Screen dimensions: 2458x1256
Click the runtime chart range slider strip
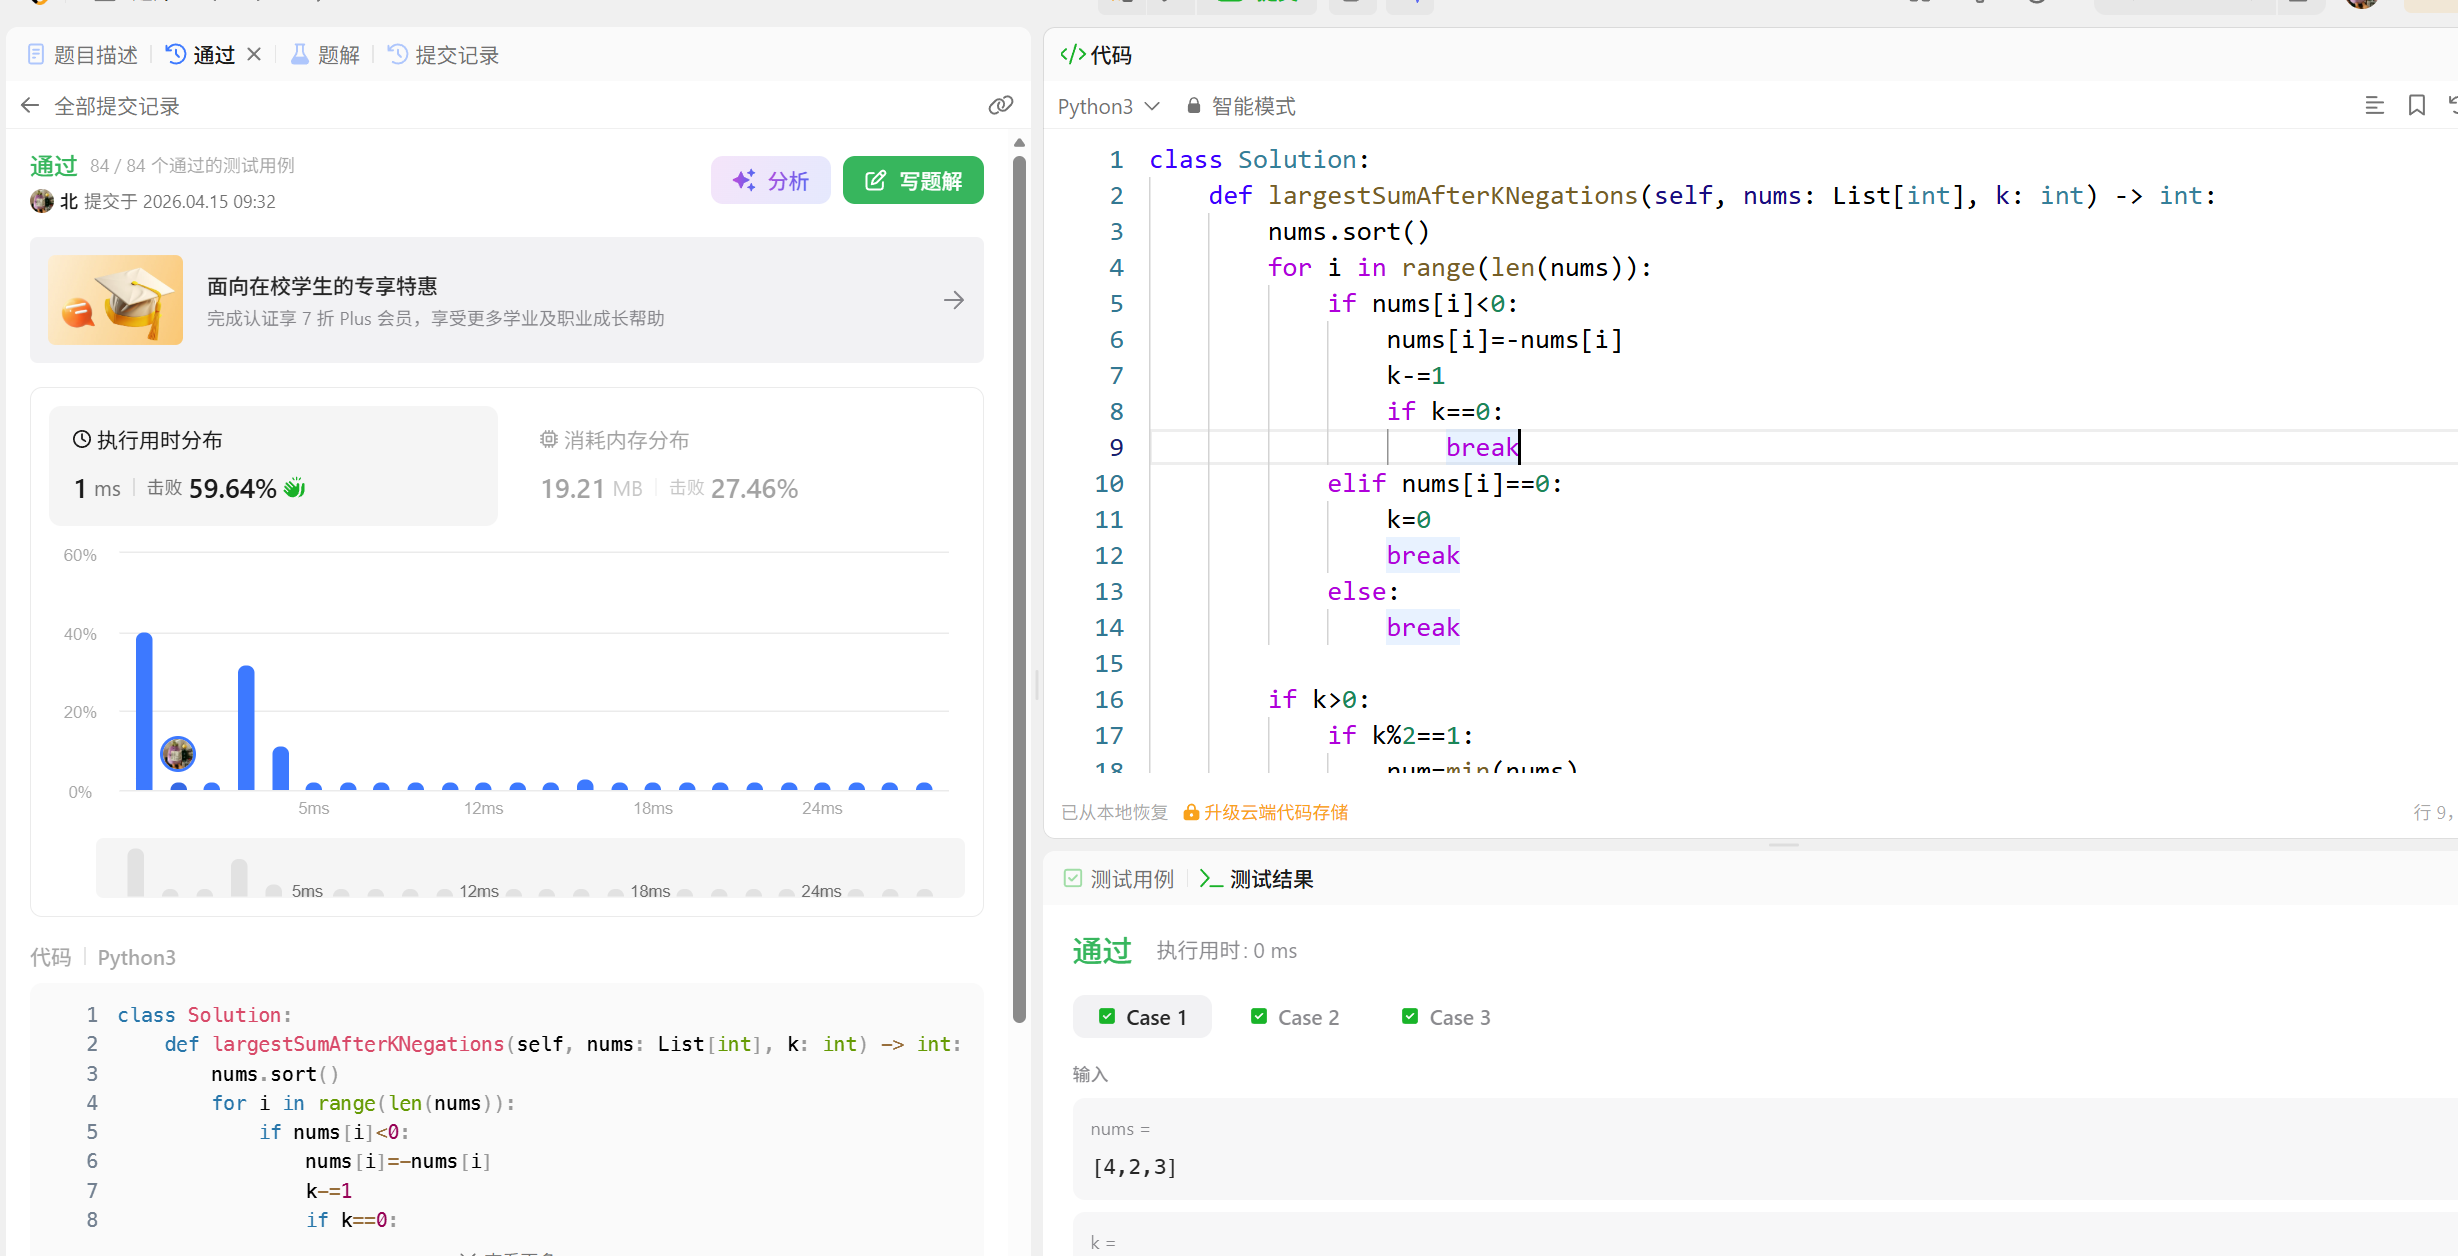(x=530, y=868)
